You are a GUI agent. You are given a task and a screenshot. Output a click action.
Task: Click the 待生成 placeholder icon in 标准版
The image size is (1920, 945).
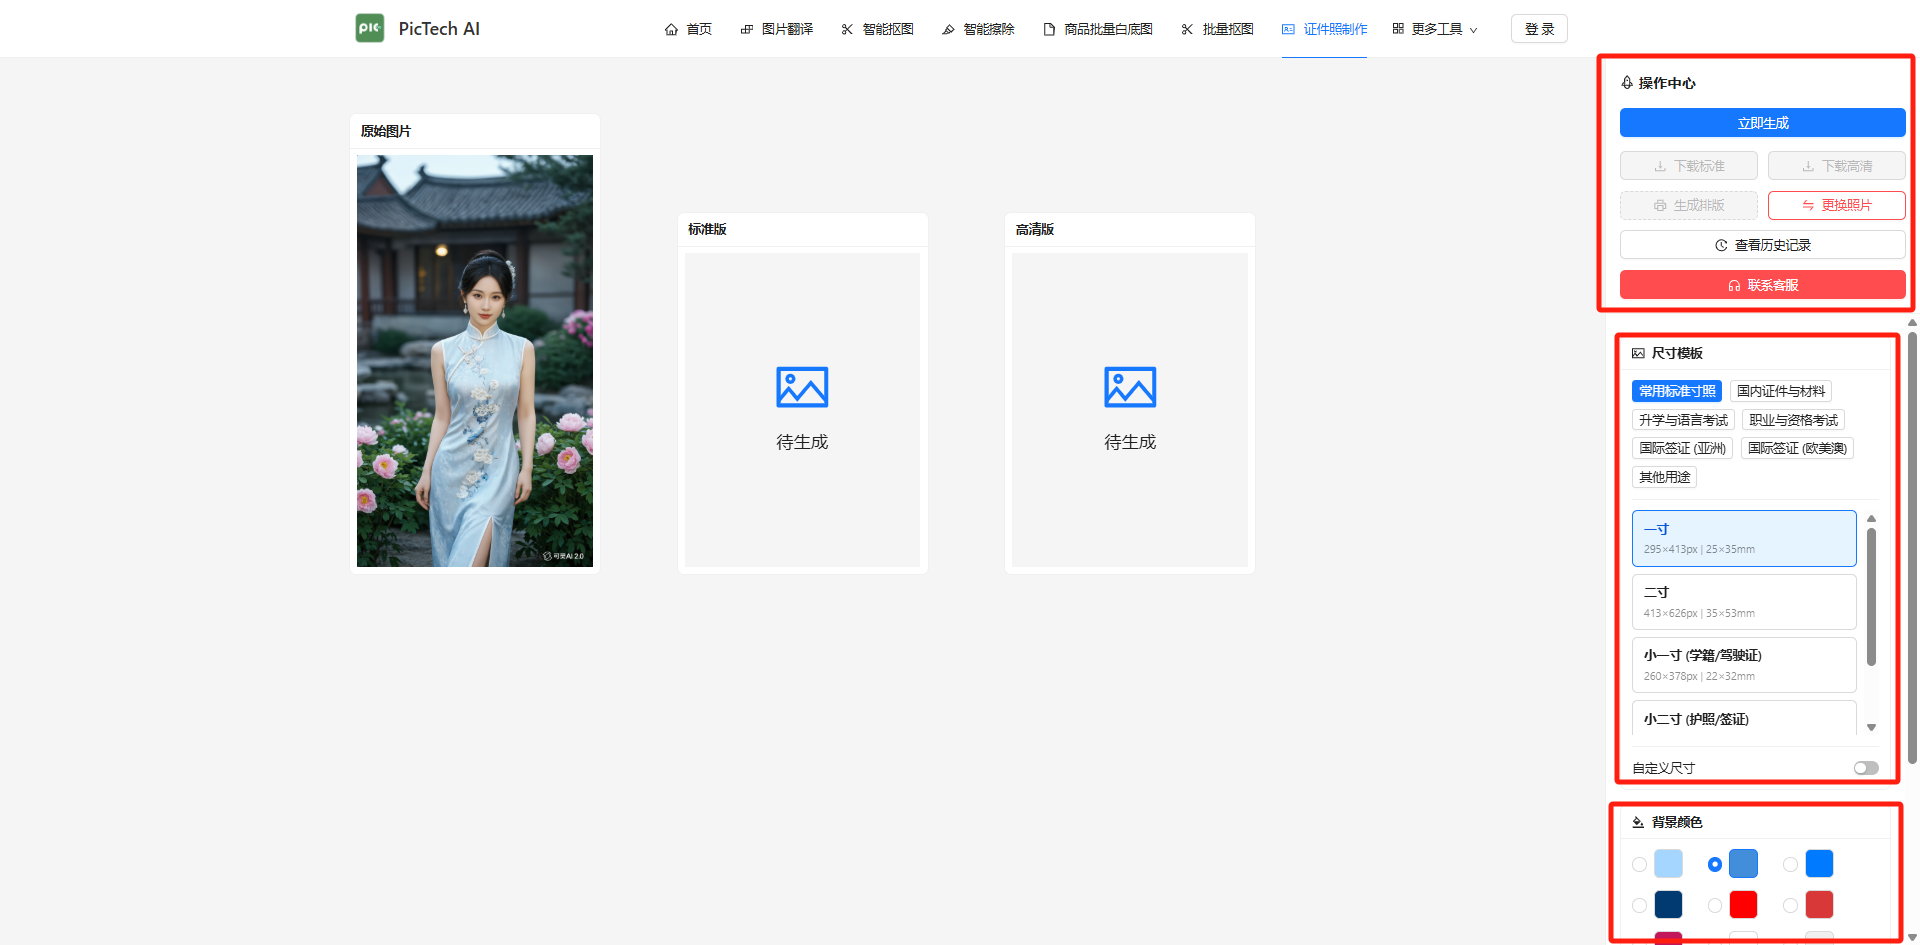click(802, 388)
